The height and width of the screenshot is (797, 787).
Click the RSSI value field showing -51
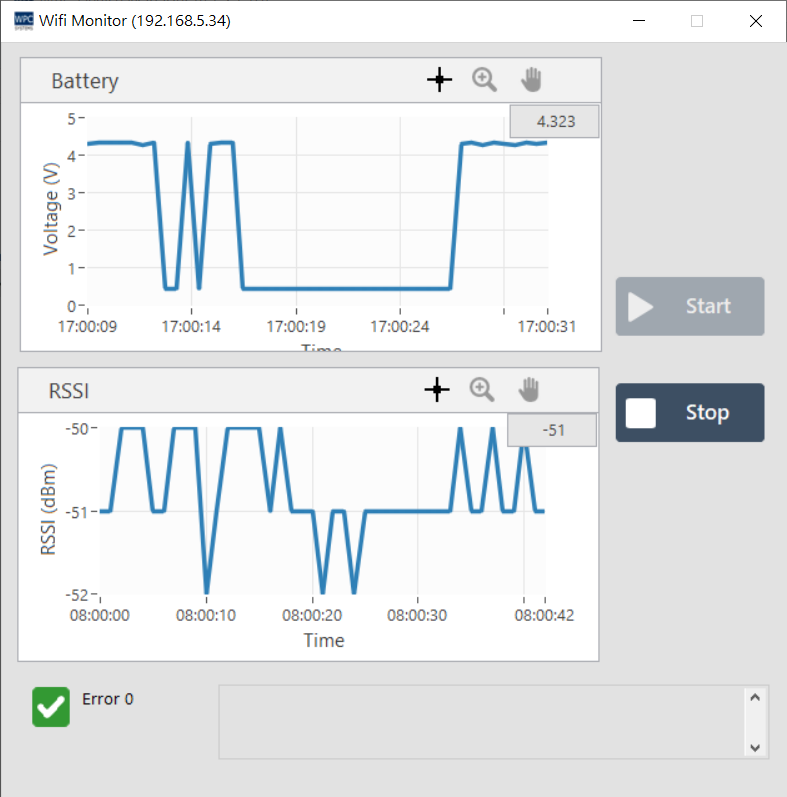click(552, 430)
